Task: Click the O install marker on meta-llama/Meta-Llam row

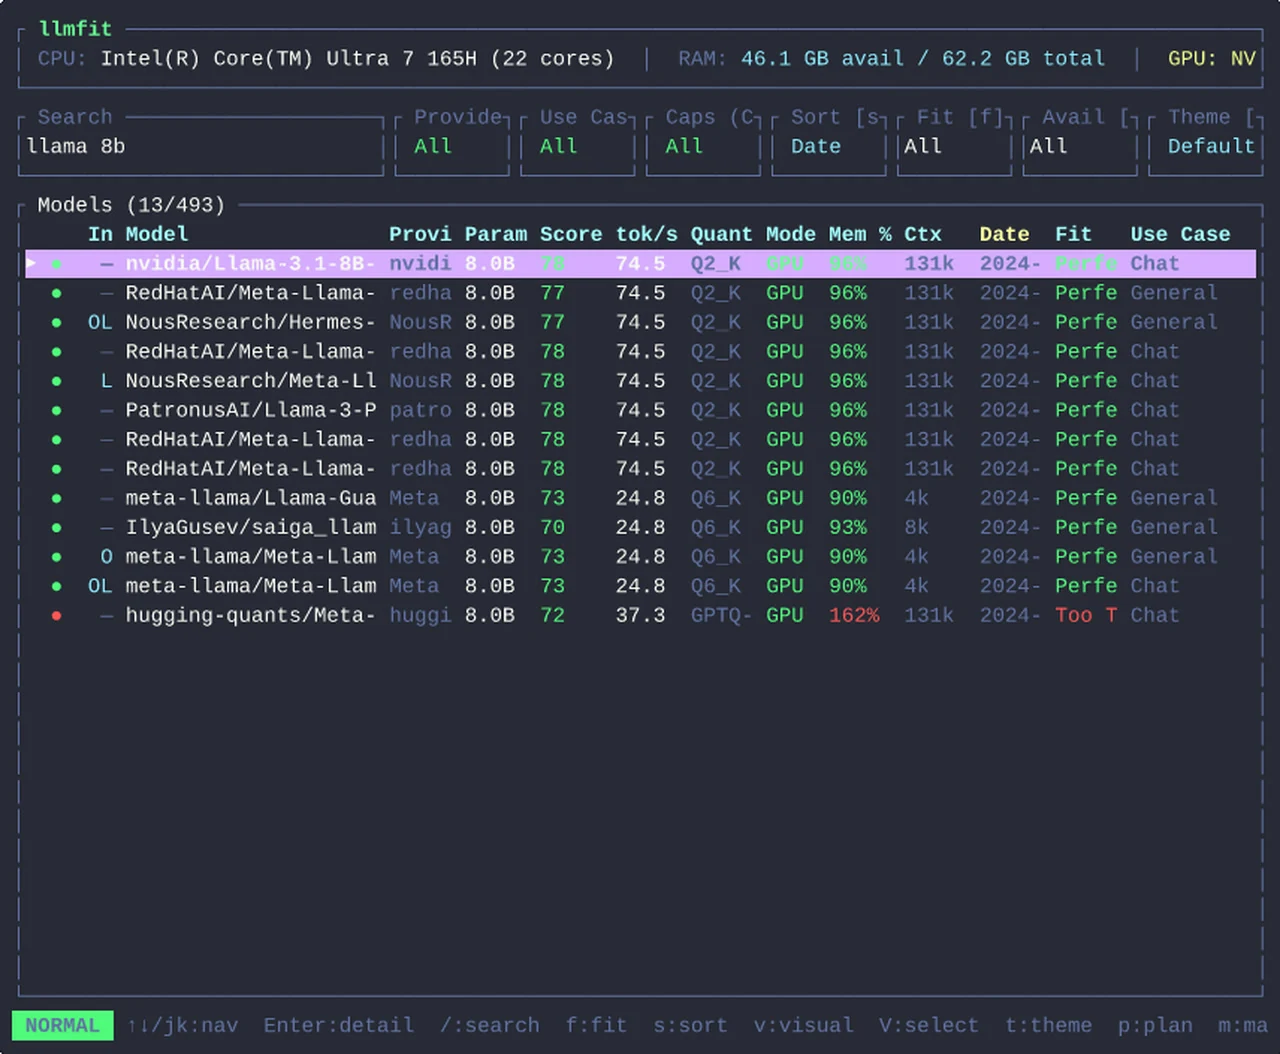Action: 106,556
